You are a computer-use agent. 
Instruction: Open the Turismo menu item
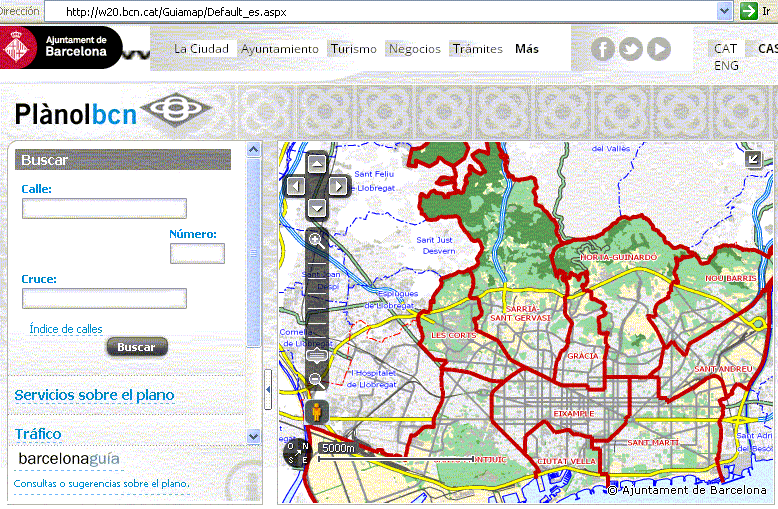354,49
